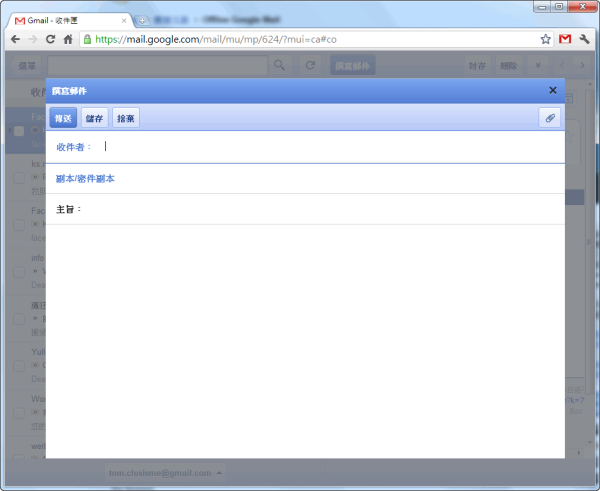Open the Chrome wrench settings menu
This screenshot has width=600, height=491.
tap(584, 39)
